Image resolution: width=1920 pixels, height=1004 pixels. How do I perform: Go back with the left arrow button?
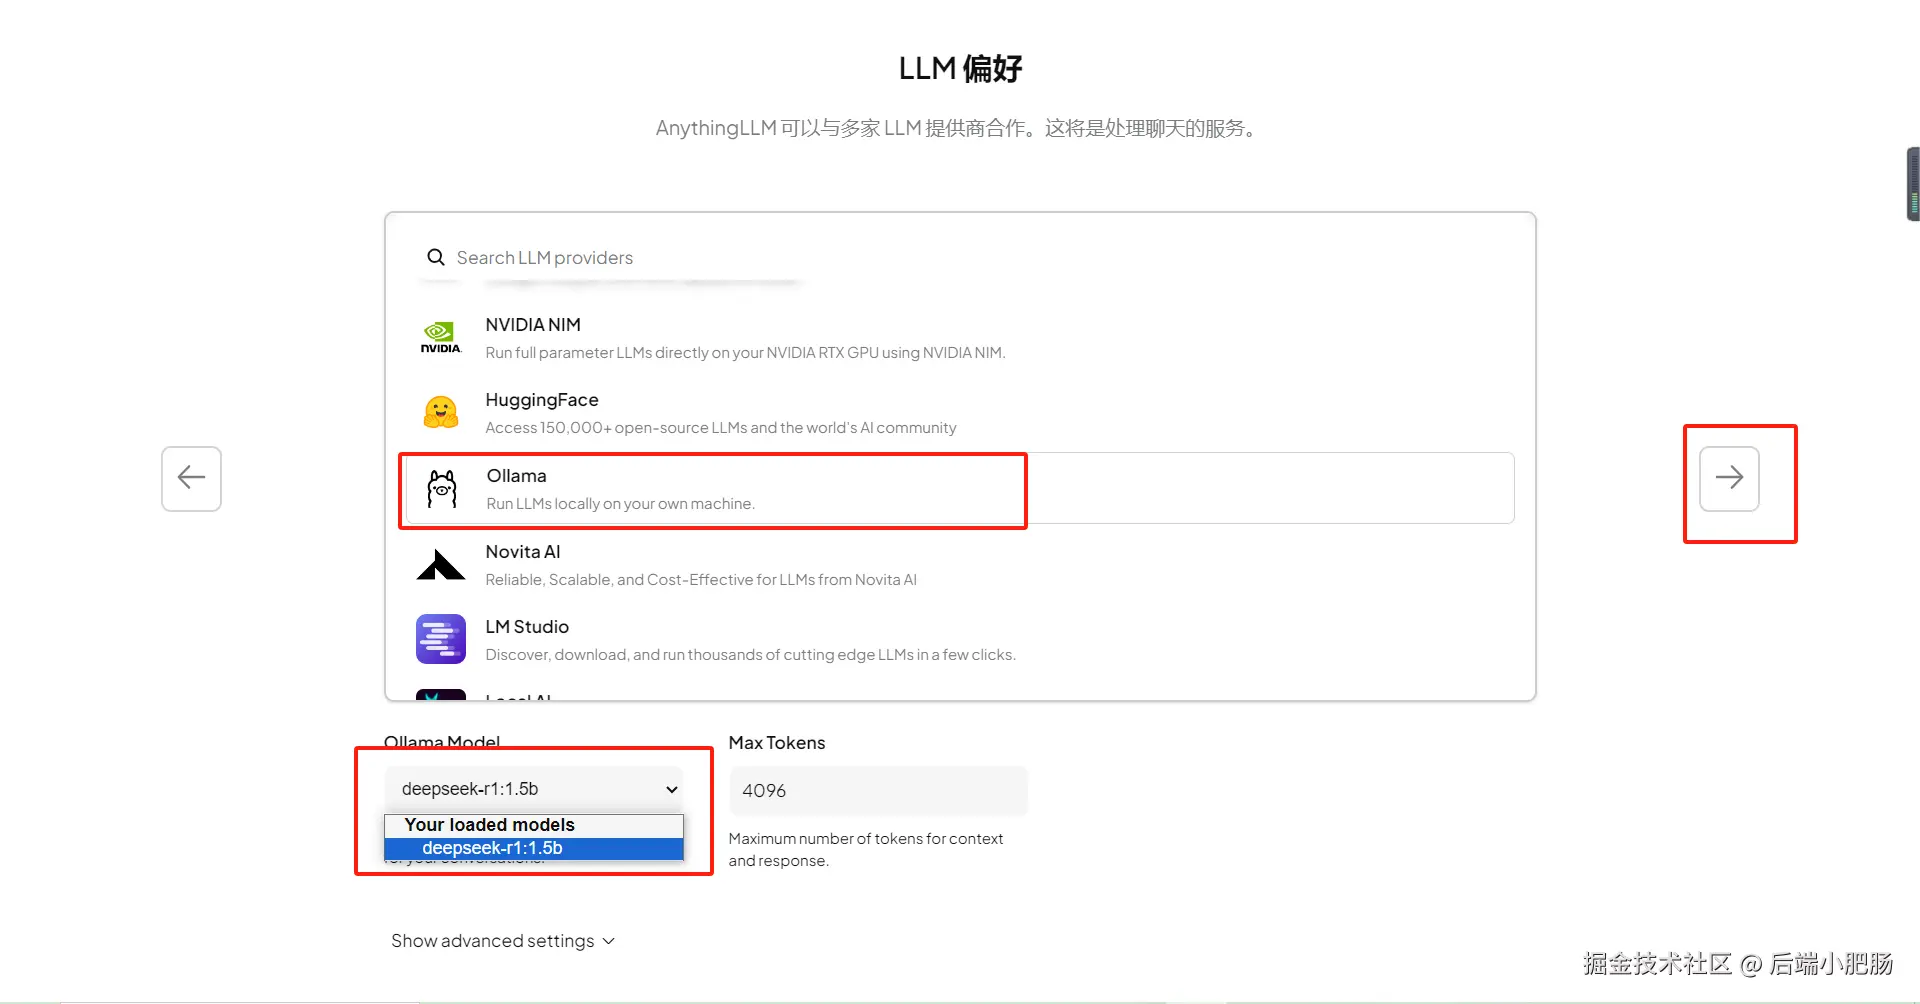[x=191, y=478]
